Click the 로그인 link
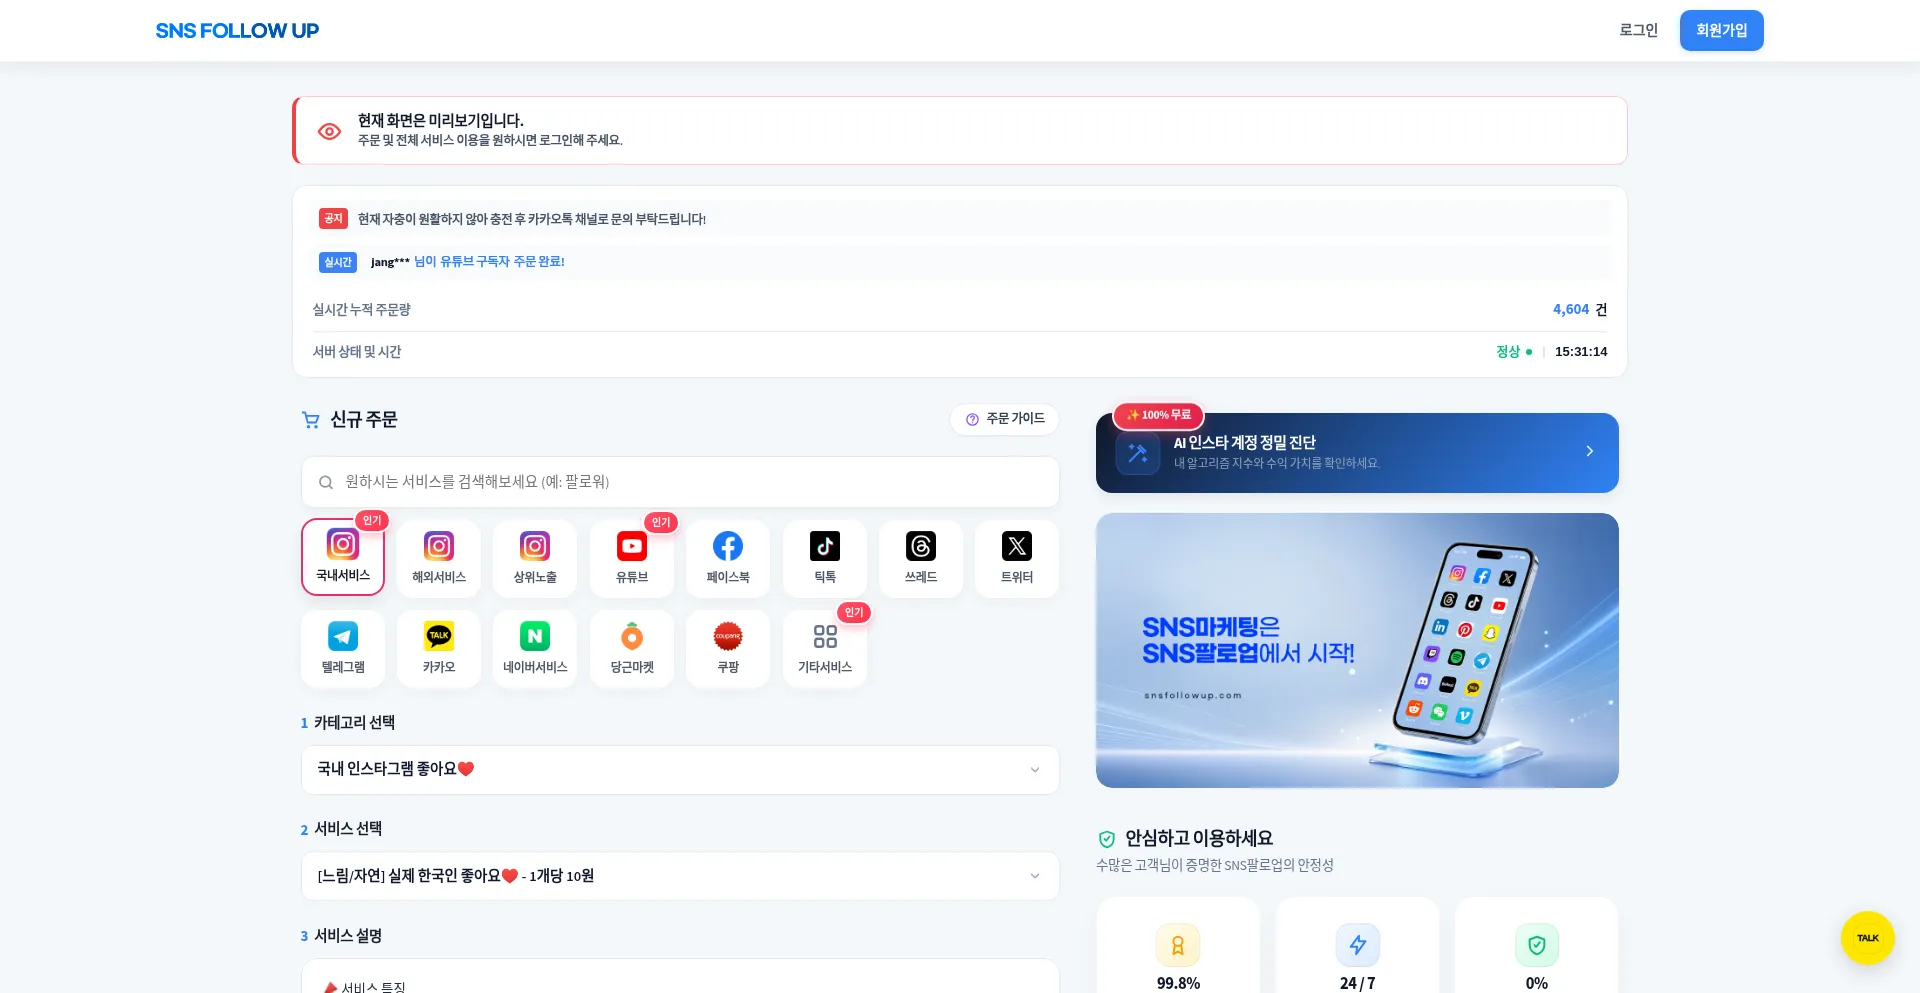The width and height of the screenshot is (1920, 993). [x=1638, y=30]
